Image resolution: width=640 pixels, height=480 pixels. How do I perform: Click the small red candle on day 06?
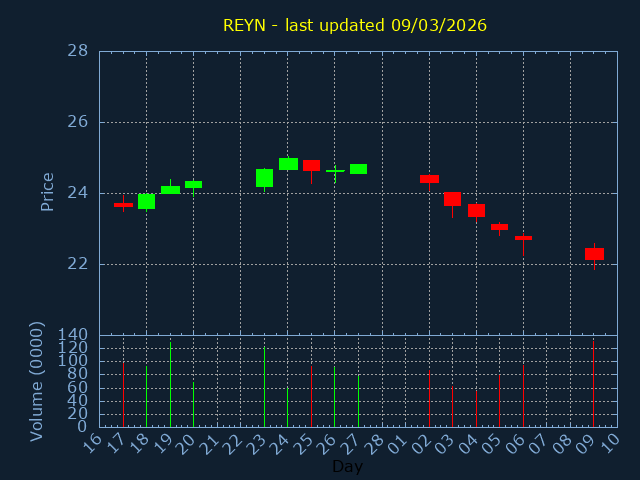pyautogui.click(x=523, y=238)
